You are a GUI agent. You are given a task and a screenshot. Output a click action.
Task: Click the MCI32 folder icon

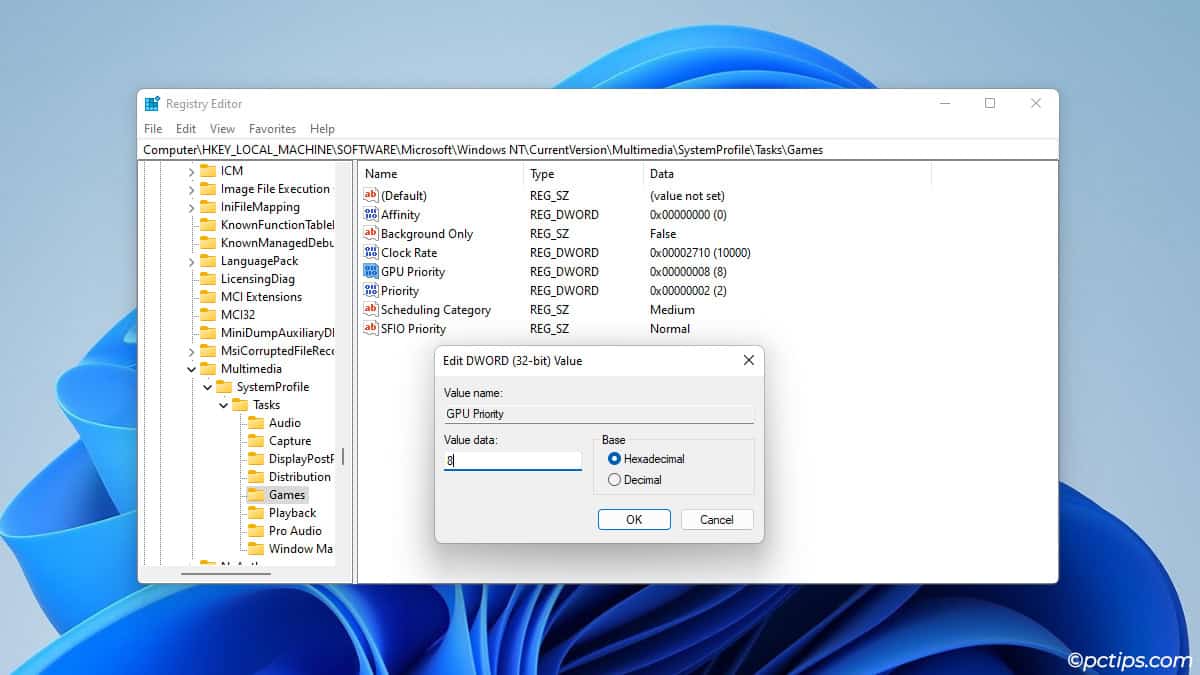point(208,315)
